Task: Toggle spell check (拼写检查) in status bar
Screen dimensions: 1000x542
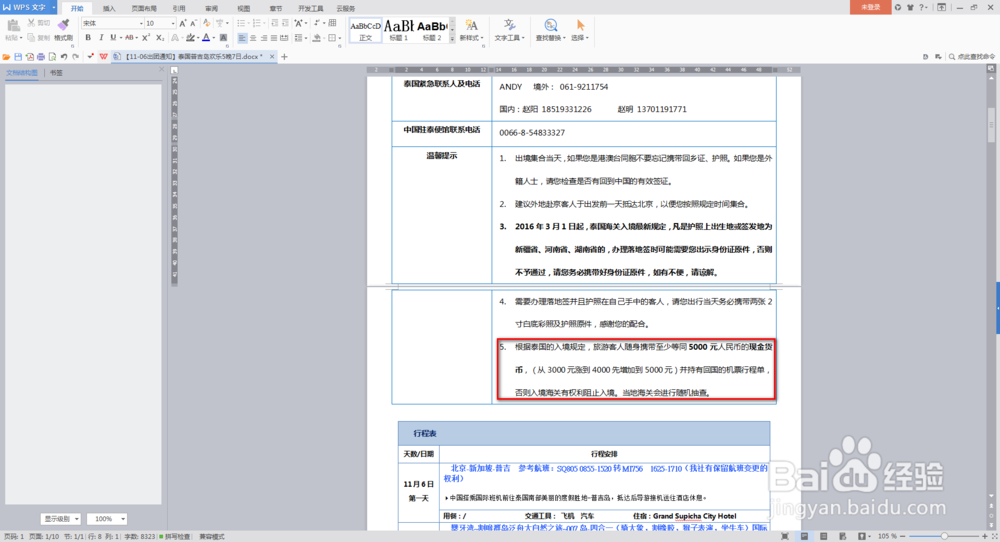Action: [175, 536]
